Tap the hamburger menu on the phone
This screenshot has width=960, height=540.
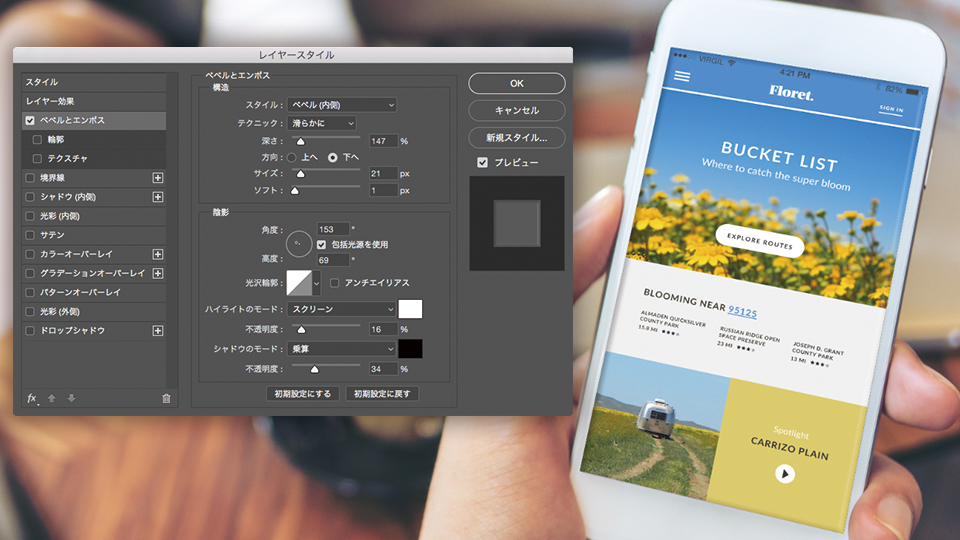pyautogui.click(x=682, y=76)
